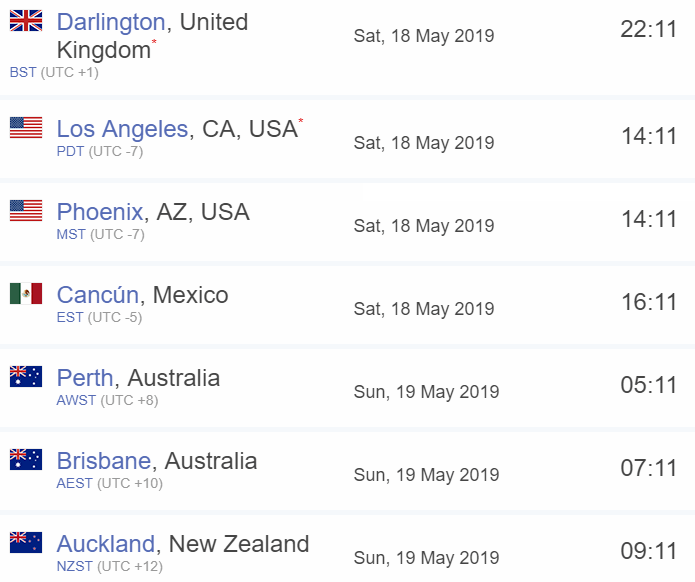This screenshot has height=582, width=695.
Task: Open the Brisbane city link
Action: coord(104,461)
